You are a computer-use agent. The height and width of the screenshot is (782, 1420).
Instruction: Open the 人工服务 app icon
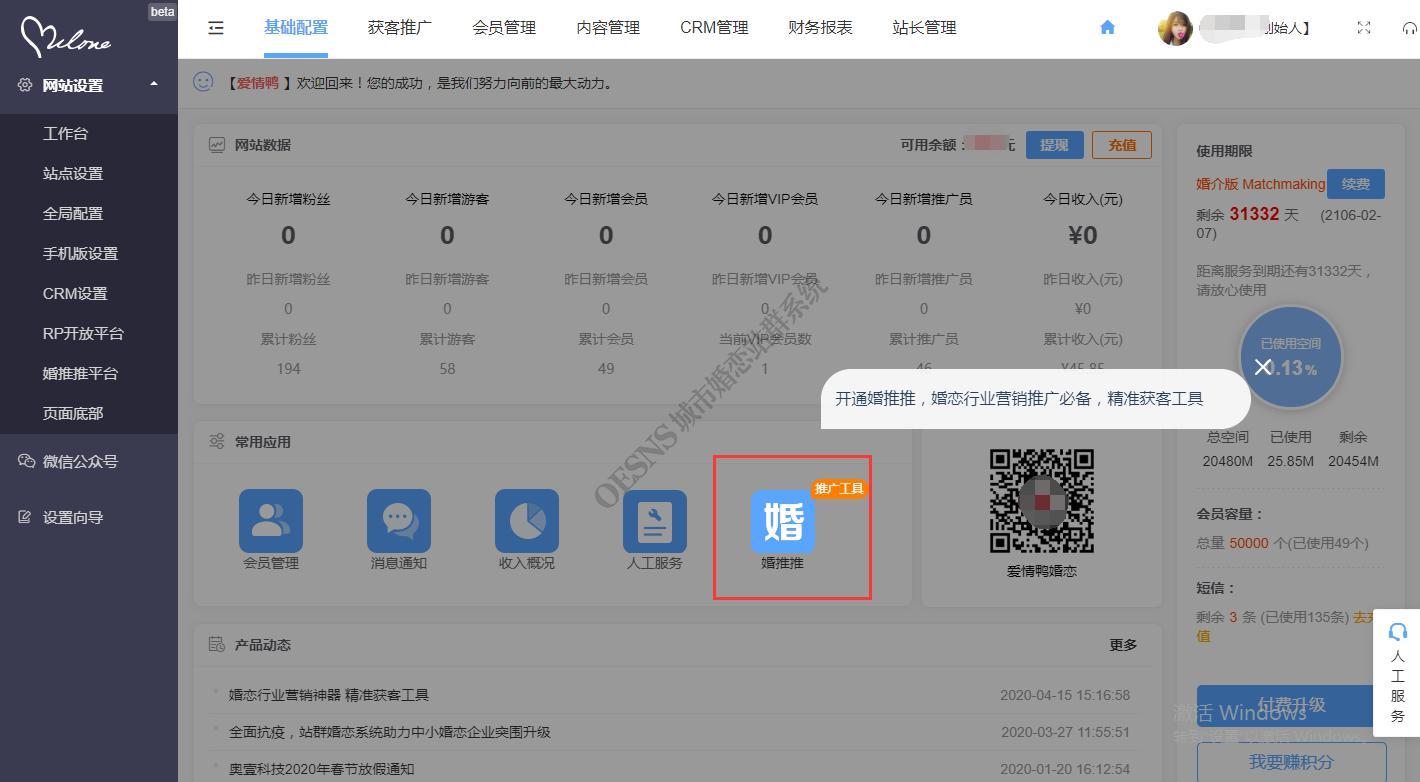(x=655, y=520)
